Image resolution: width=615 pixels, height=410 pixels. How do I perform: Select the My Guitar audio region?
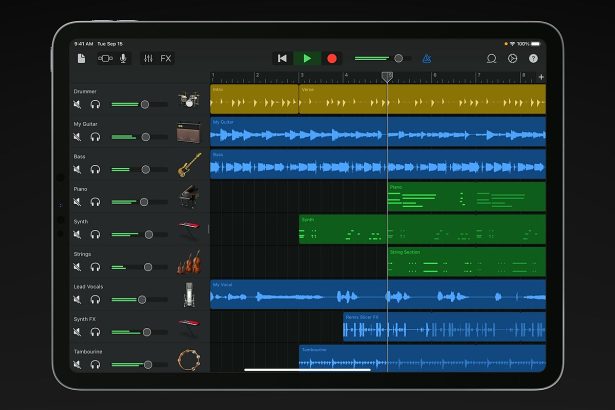[x=378, y=132]
